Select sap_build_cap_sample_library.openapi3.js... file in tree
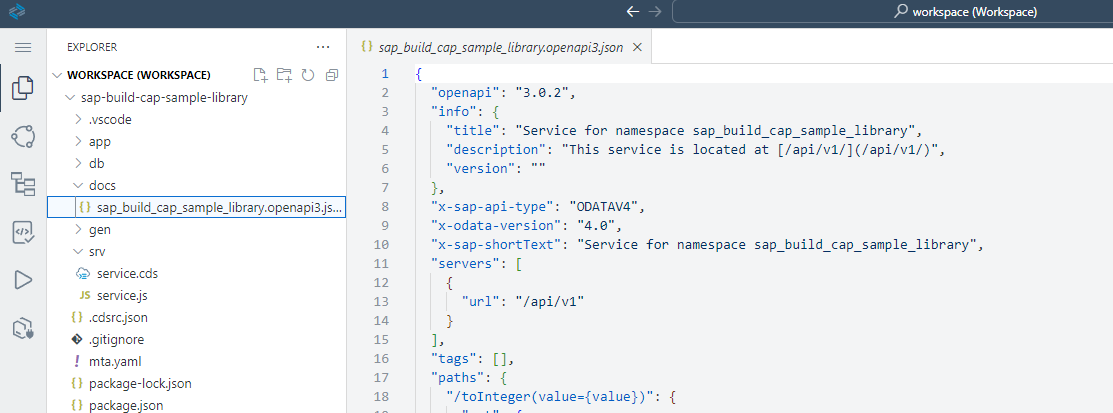 (x=197, y=207)
